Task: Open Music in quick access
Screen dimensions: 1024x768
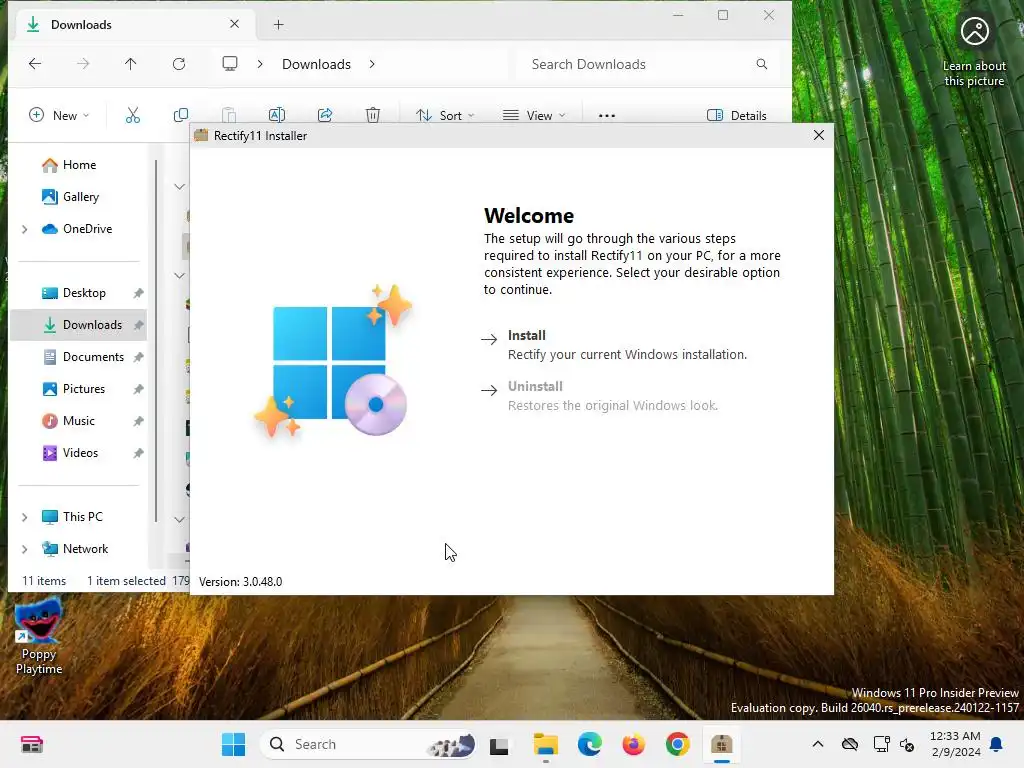Action: [69, 421]
